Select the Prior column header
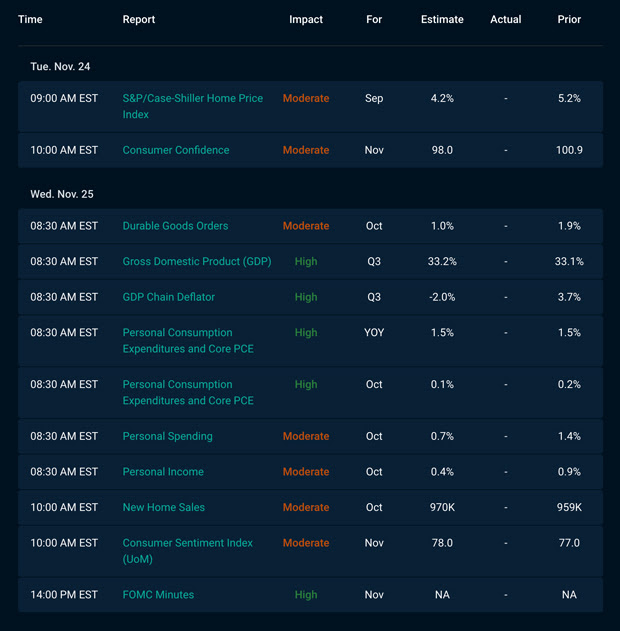This screenshot has width=620, height=631. point(569,20)
